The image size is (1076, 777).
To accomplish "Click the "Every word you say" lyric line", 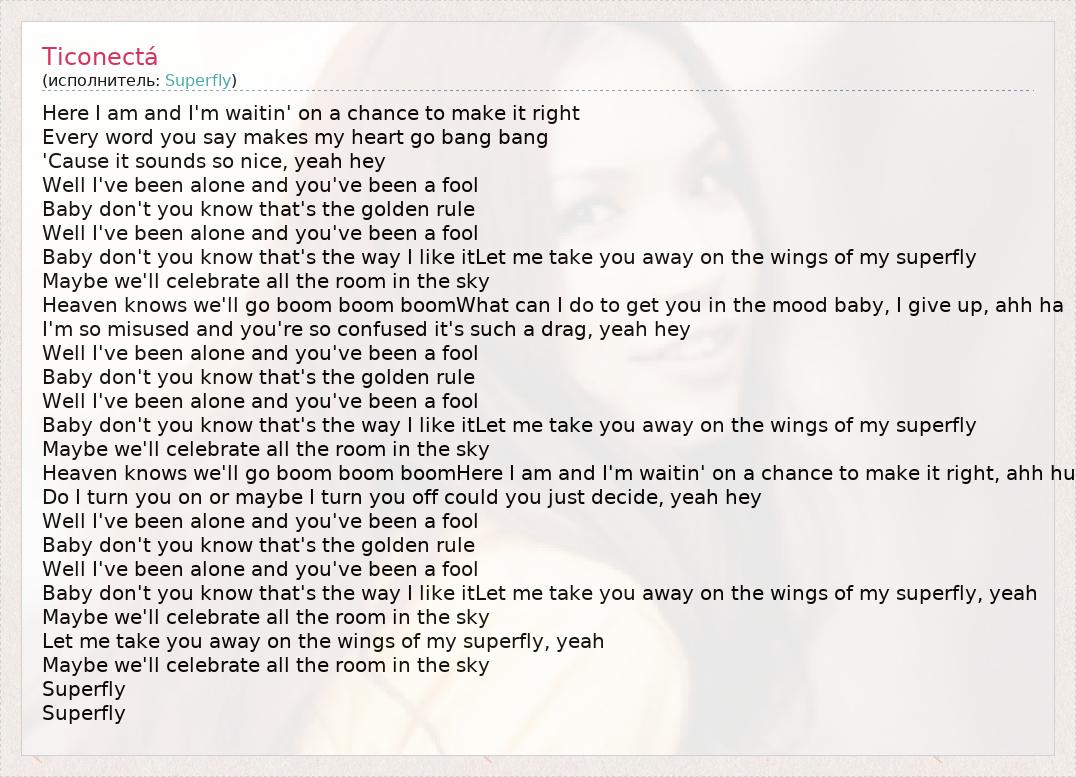I will click(x=295, y=137).
